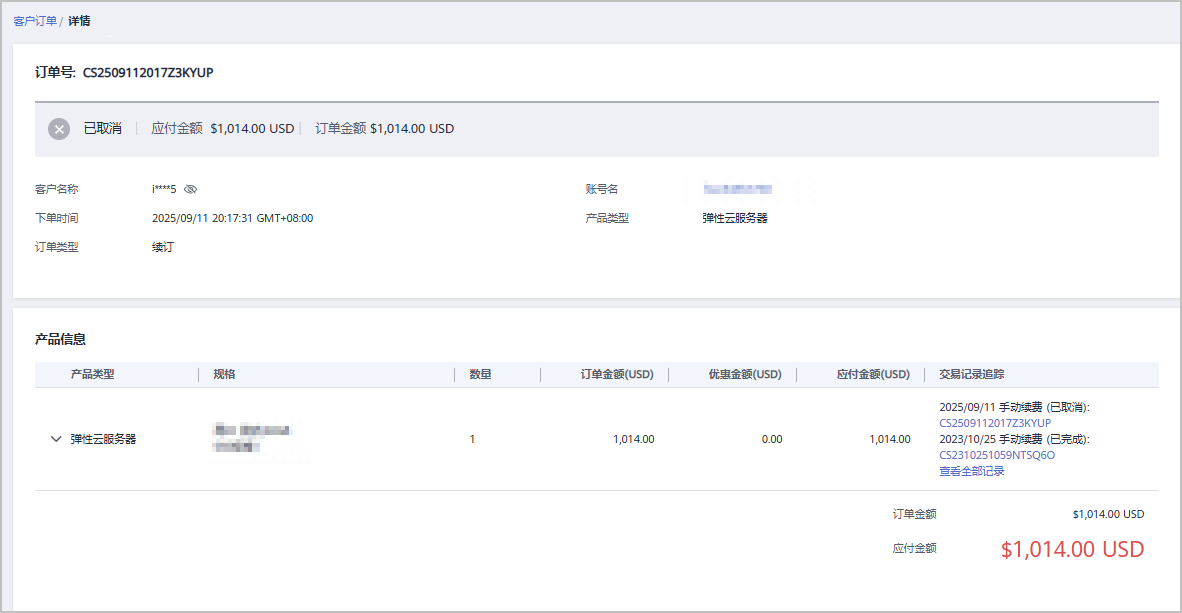
Task: Click the 下单时间 timestamp value
Action: [x=232, y=218]
